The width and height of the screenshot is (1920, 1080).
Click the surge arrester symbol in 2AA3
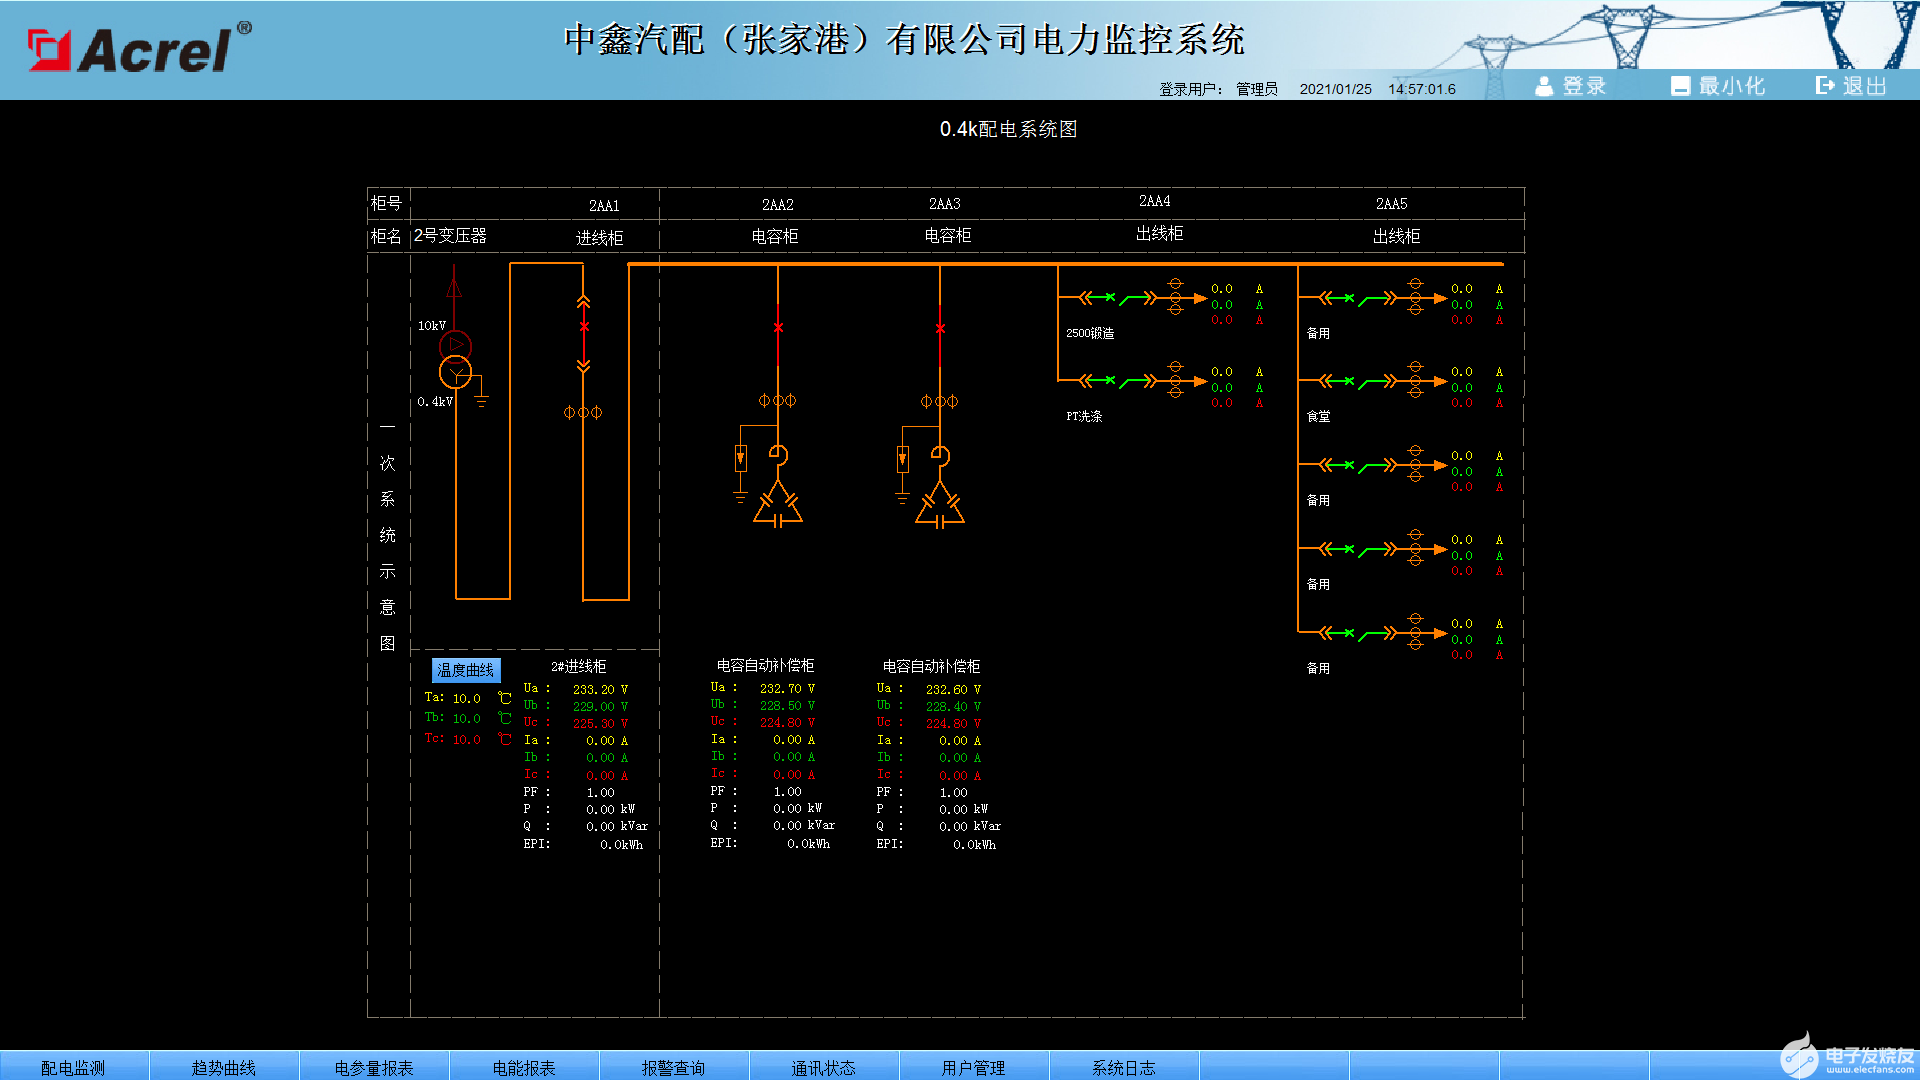coord(903,459)
